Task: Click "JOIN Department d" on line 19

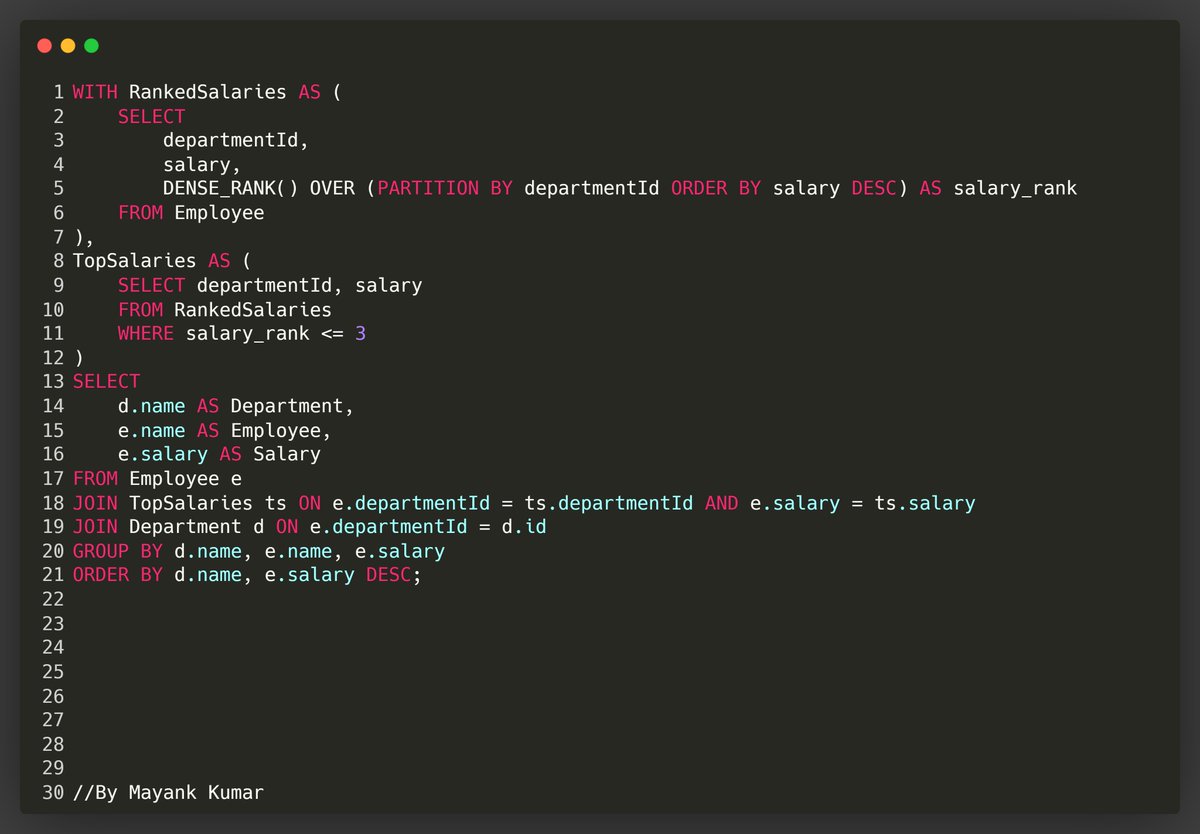Action: pos(168,526)
